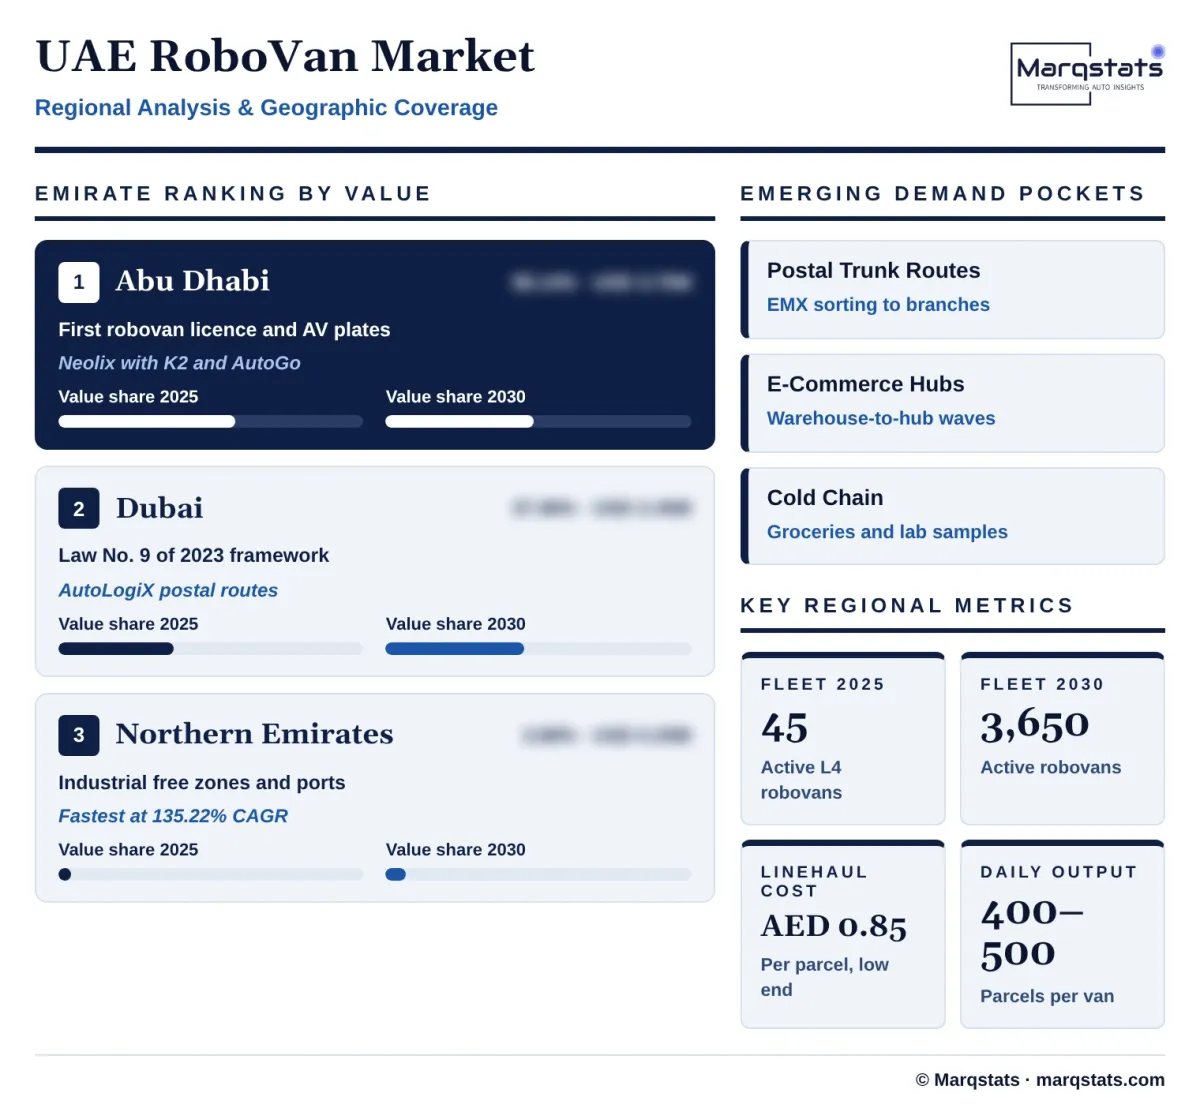Click blurred value figure on Abu Dhabi card
Image resolution: width=1200 pixels, height=1119 pixels.
point(601,283)
